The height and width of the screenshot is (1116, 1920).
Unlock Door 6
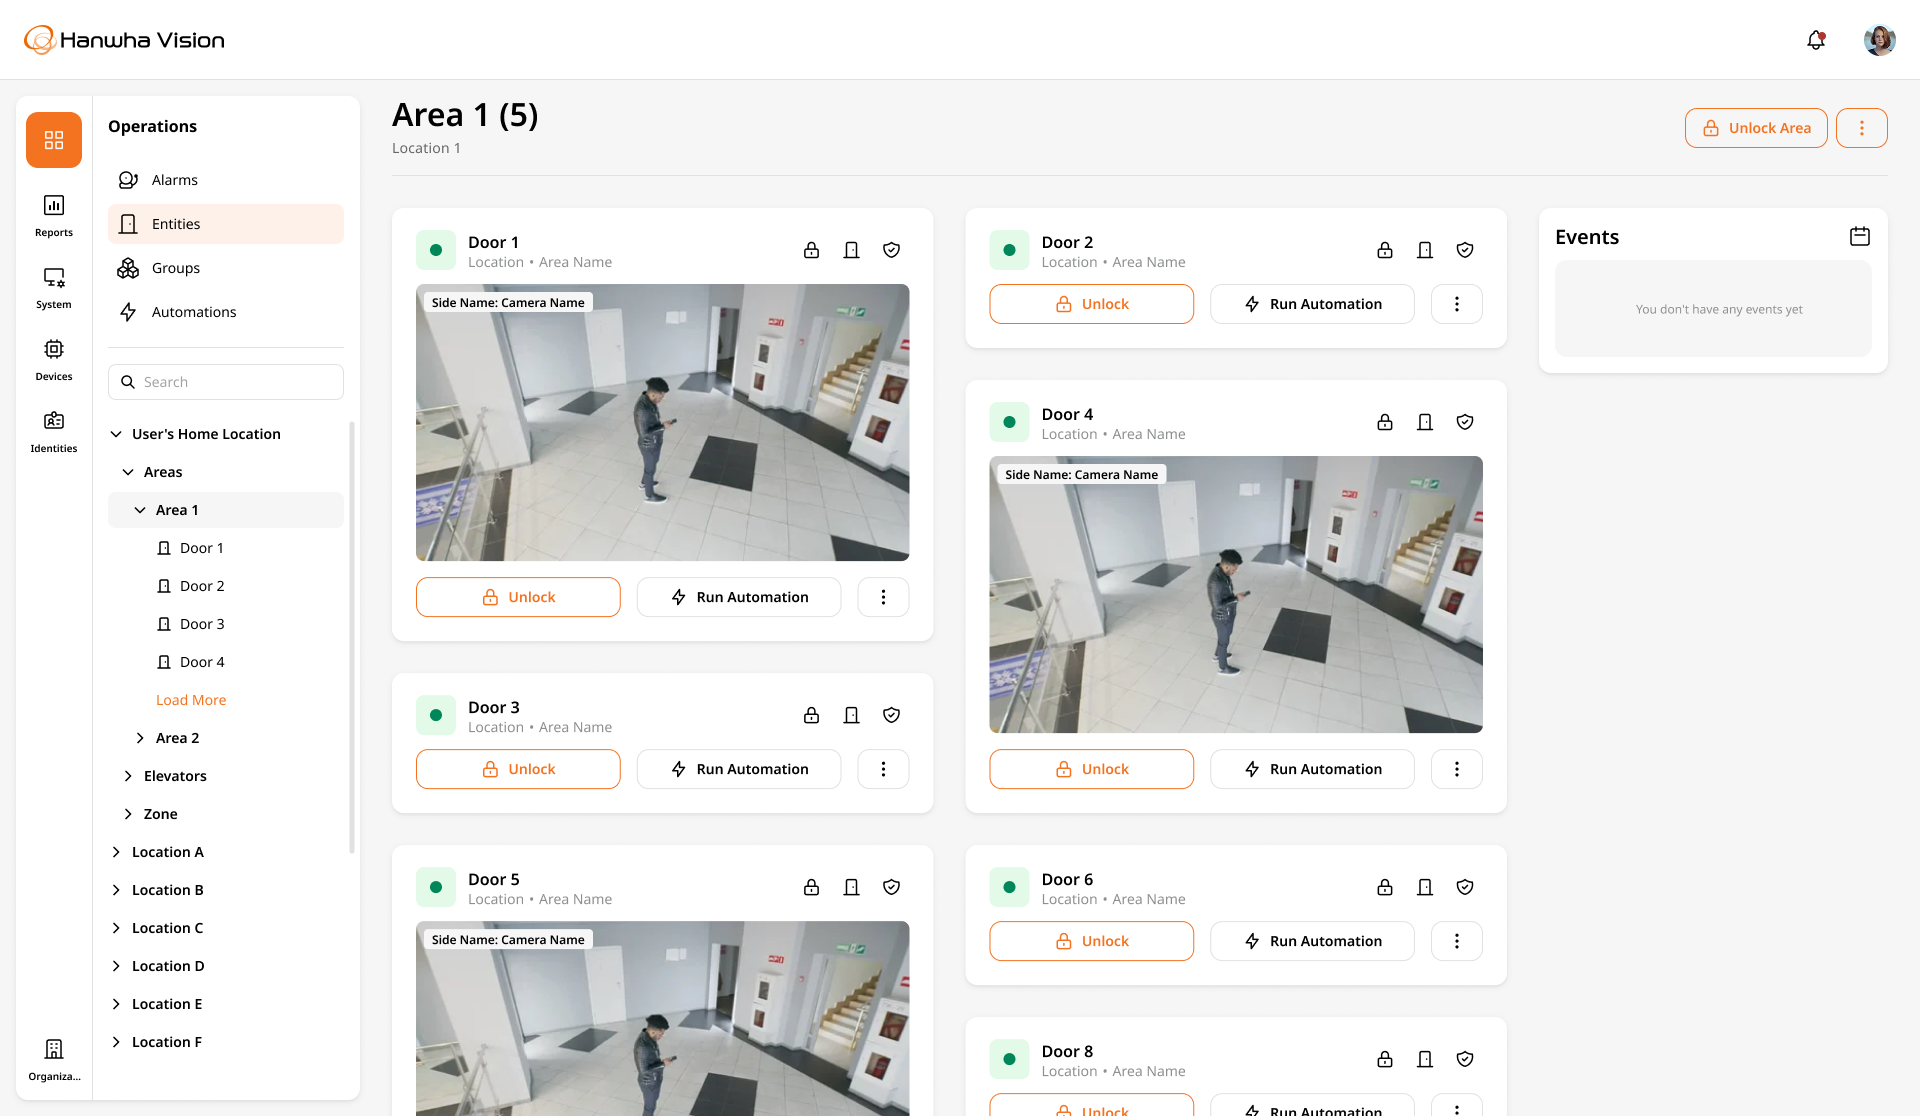coord(1092,941)
